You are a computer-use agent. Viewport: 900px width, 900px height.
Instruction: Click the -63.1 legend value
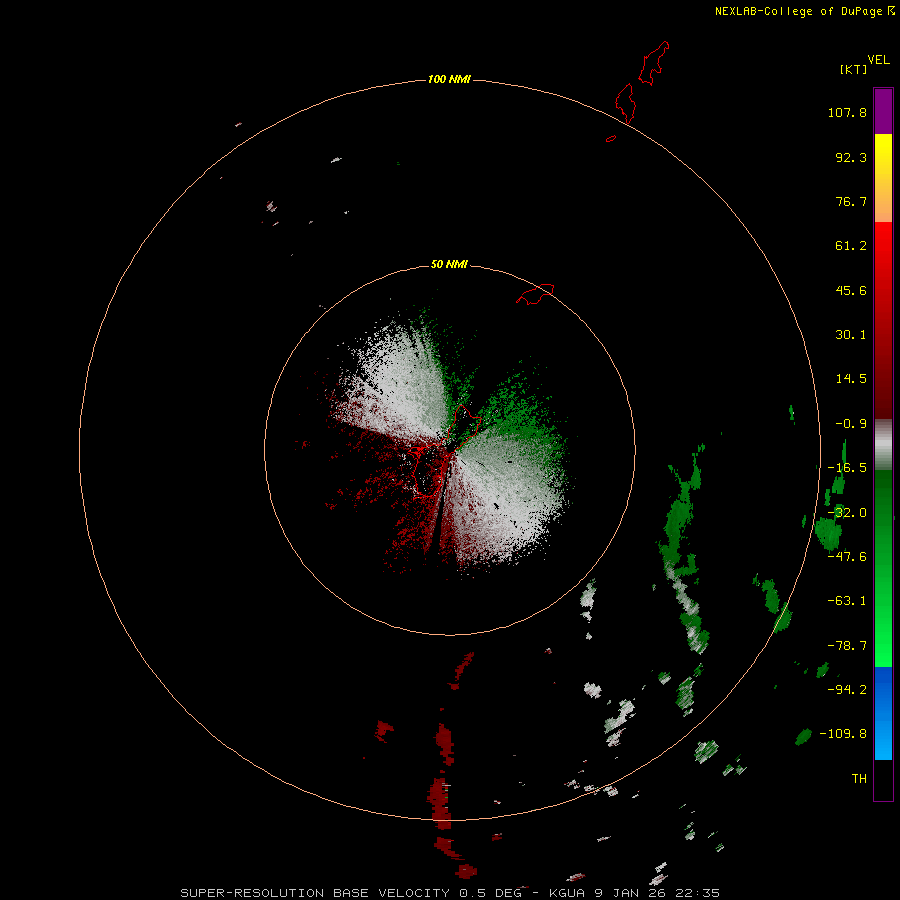[x=847, y=601]
